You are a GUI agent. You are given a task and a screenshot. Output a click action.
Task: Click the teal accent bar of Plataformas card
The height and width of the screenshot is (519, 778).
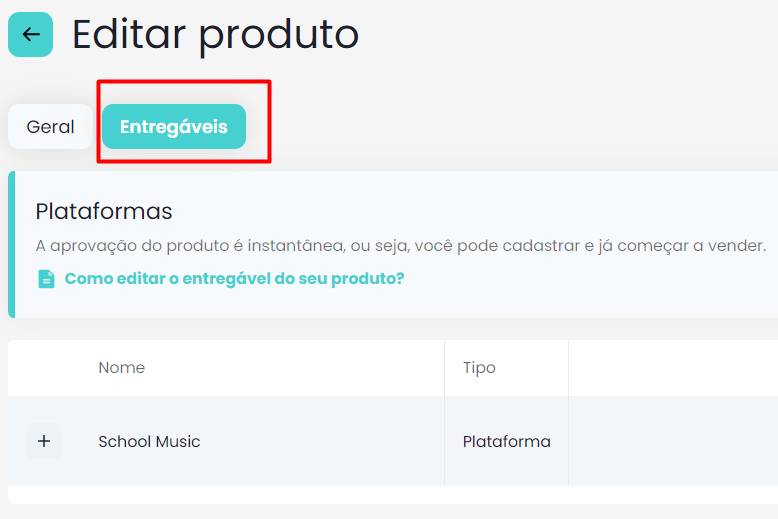(11, 245)
